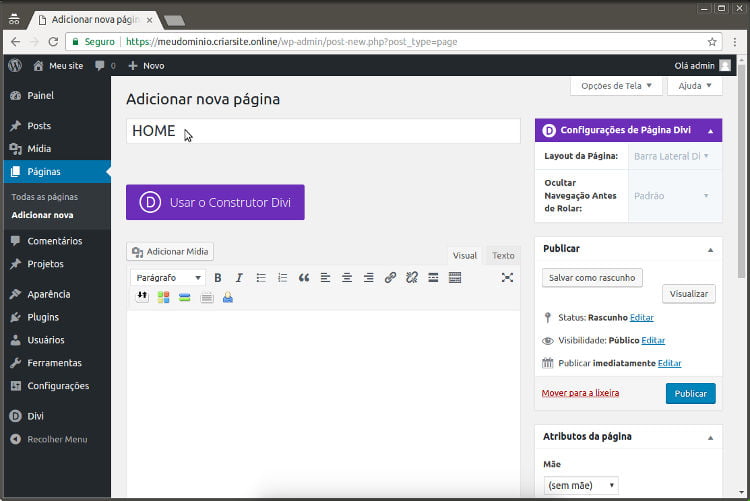Open the Mãe parent page dropdown
Screen dimensions: 750x501
click(581, 485)
